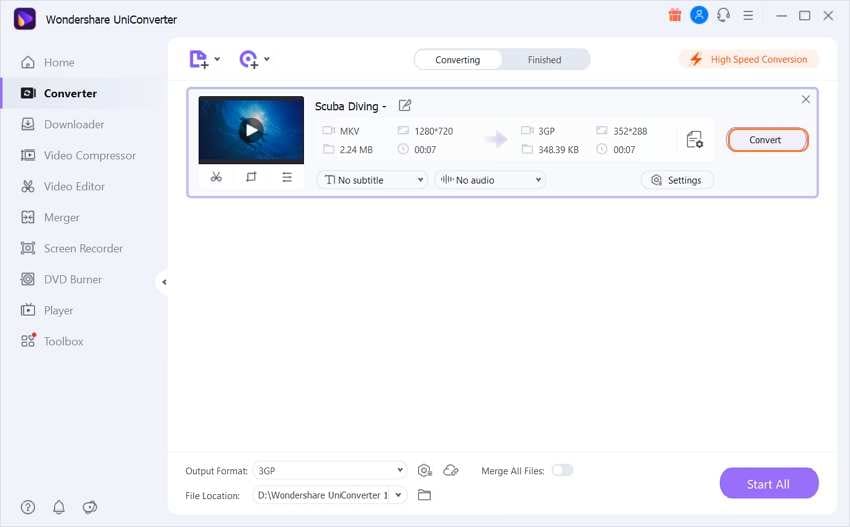Image resolution: width=850 pixels, height=527 pixels.
Task: Open output file settings icon beside Convert
Action: [694, 140]
